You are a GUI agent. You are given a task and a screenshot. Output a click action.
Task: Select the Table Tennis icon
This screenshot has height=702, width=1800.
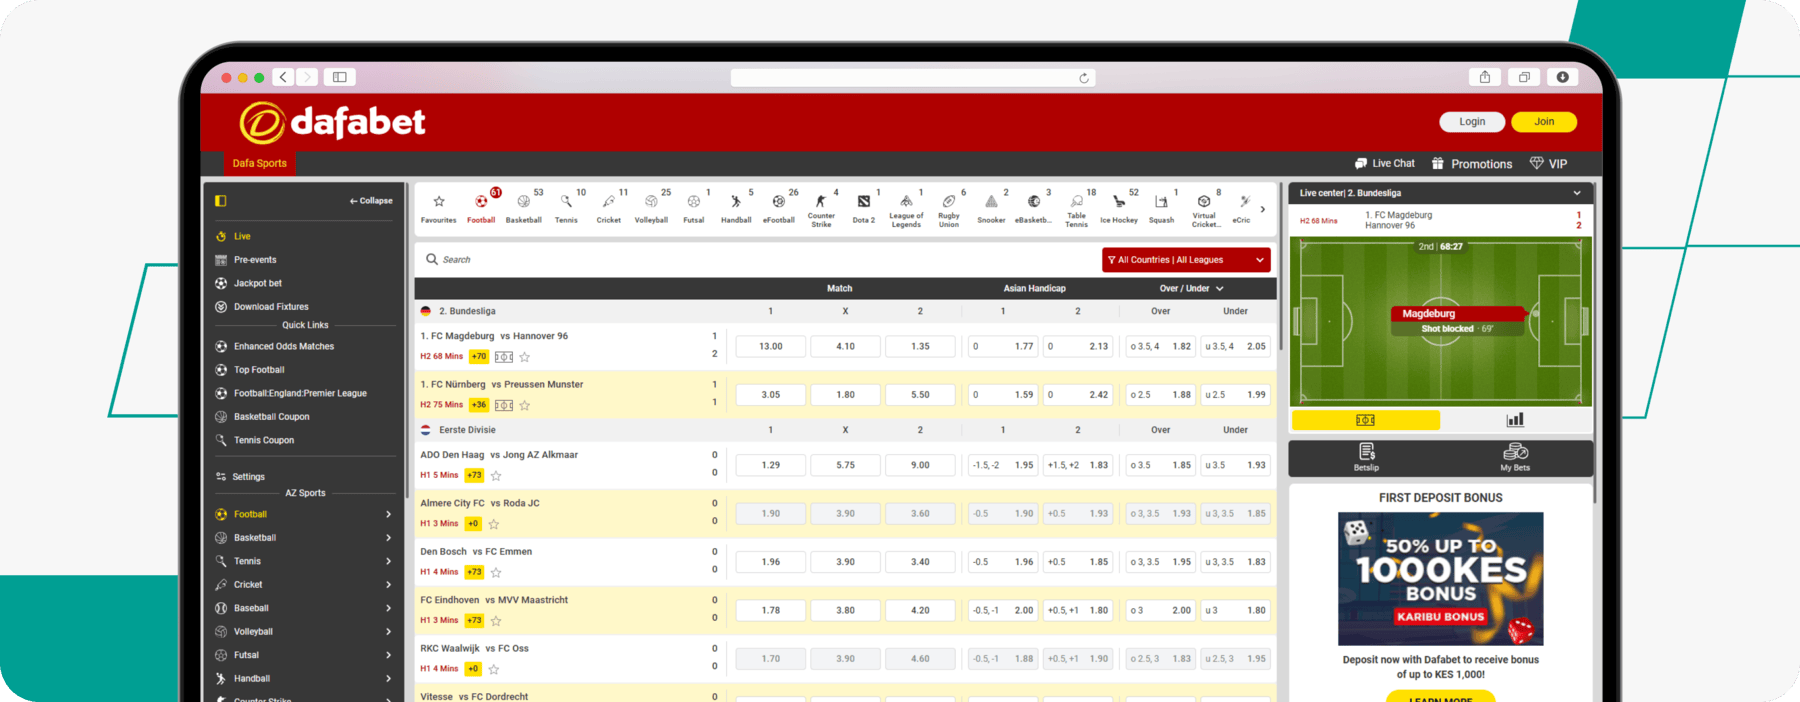(x=1076, y=209)
